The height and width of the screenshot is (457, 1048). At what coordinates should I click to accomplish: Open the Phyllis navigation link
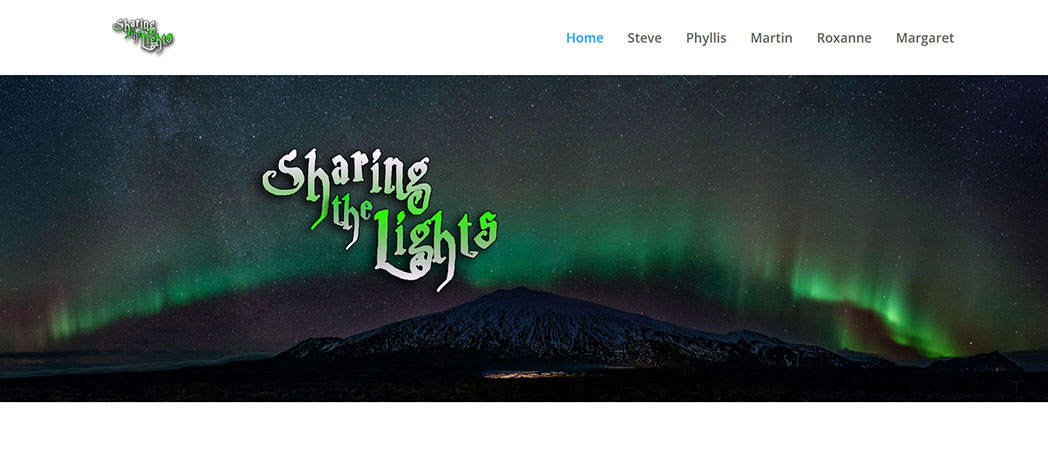click(706, 38)
